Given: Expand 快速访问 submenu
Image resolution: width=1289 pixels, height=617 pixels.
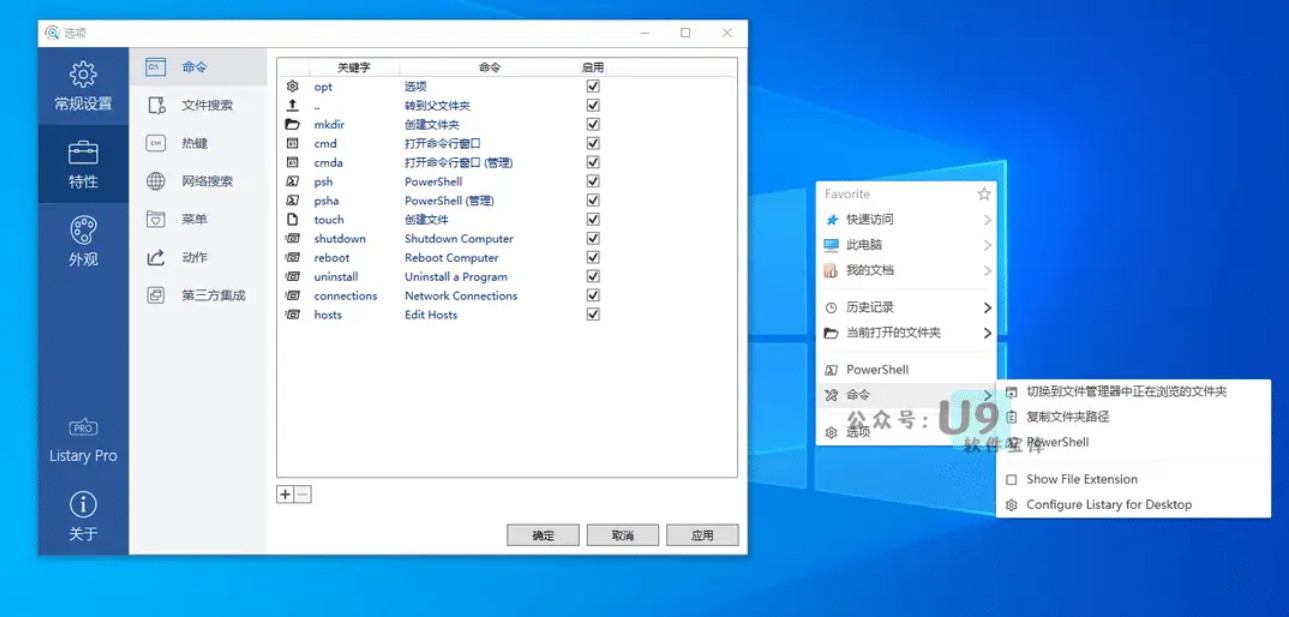Looking at the screenshot, I should pos(987,219).
